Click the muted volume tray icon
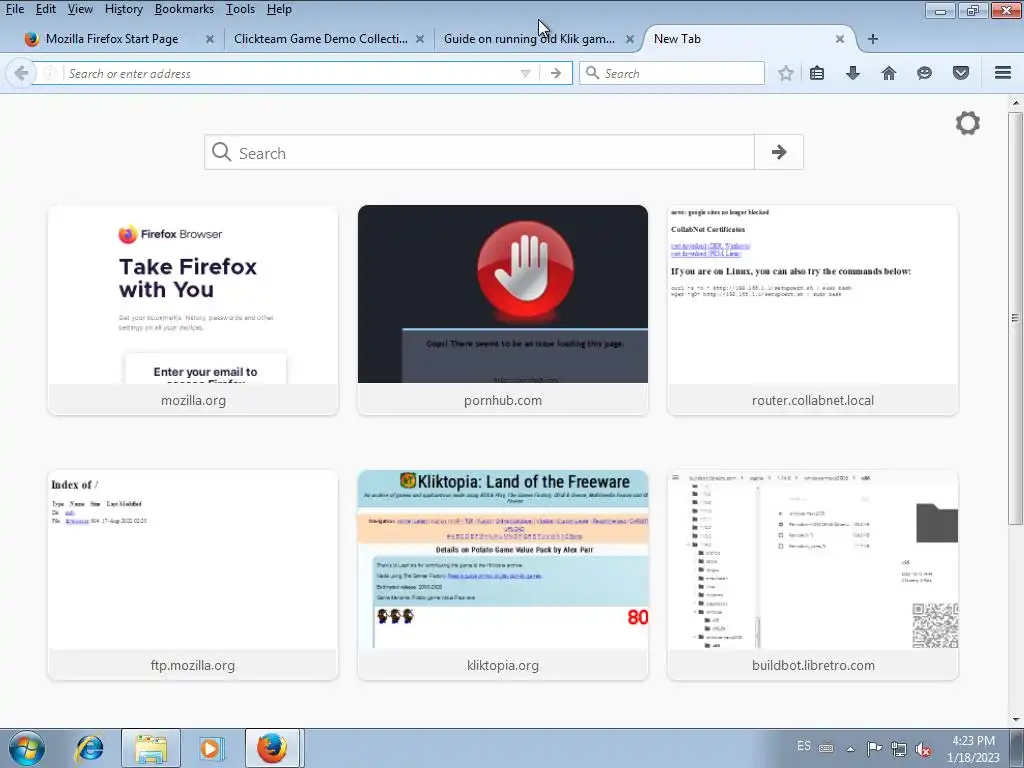The height and width of the screenshot is (768, 1024). 923,749
